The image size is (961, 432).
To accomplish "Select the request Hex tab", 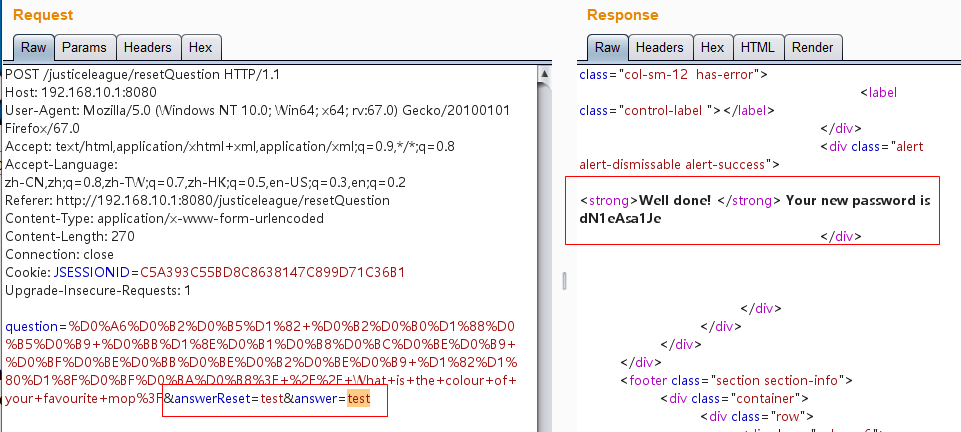I will [200, 47].
